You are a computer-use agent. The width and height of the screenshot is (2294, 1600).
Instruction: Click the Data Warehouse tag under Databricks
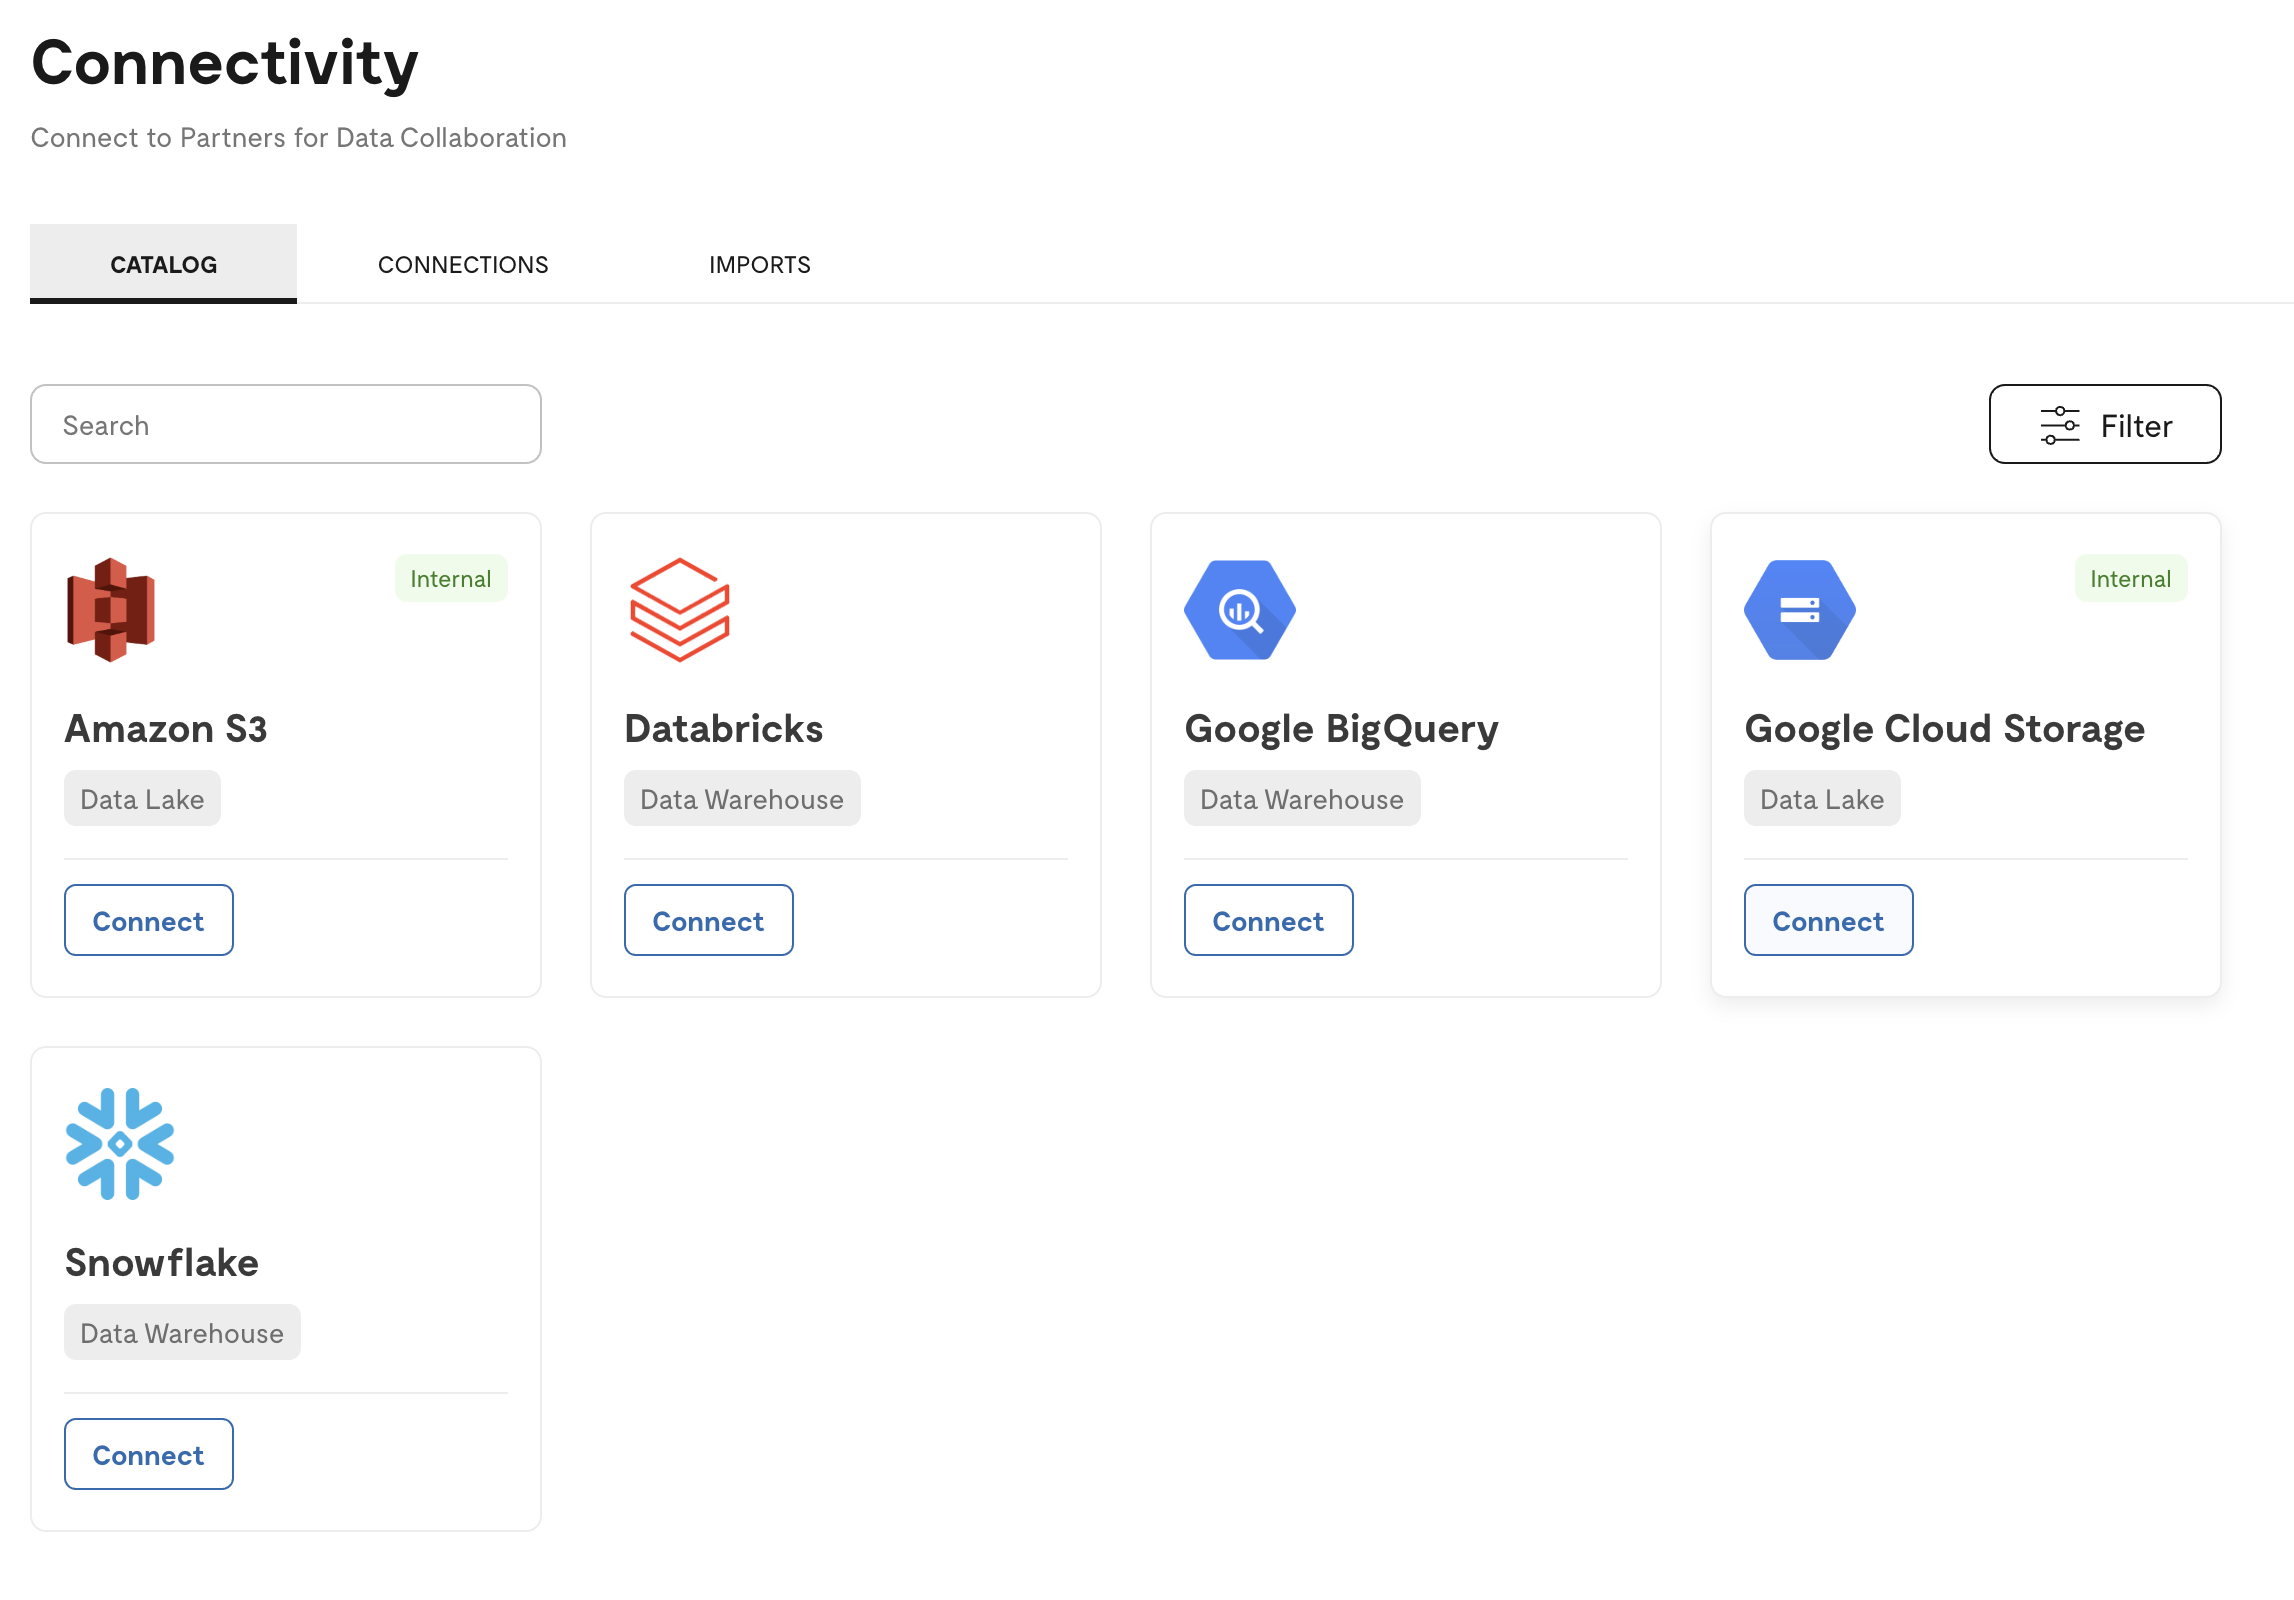pos(742,799)
